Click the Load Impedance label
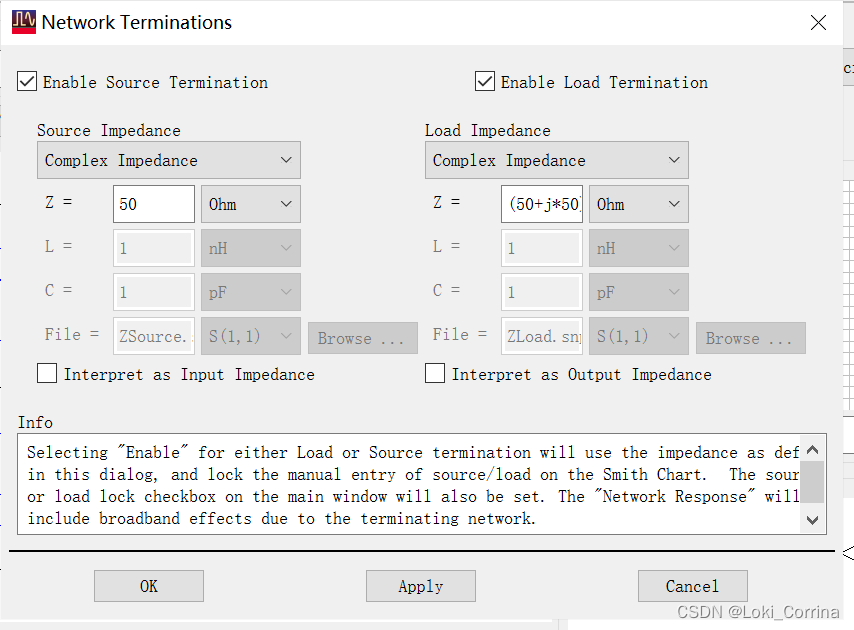 click(x=487, y=131)
